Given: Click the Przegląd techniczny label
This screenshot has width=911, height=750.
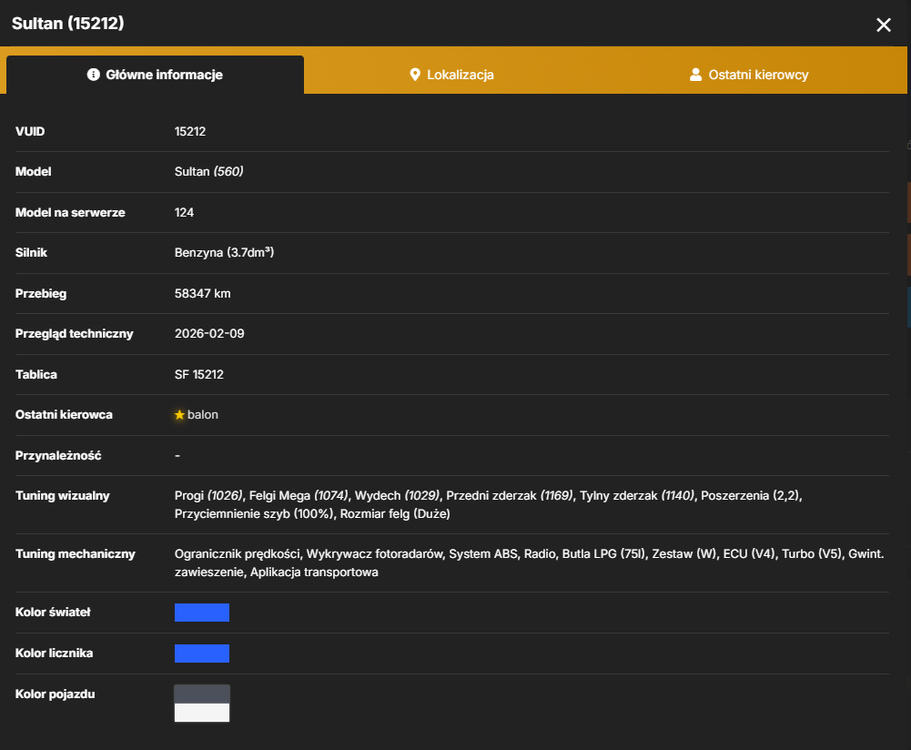Looking at the screenshot, I should pyautogui.click(x=74, y=333).
